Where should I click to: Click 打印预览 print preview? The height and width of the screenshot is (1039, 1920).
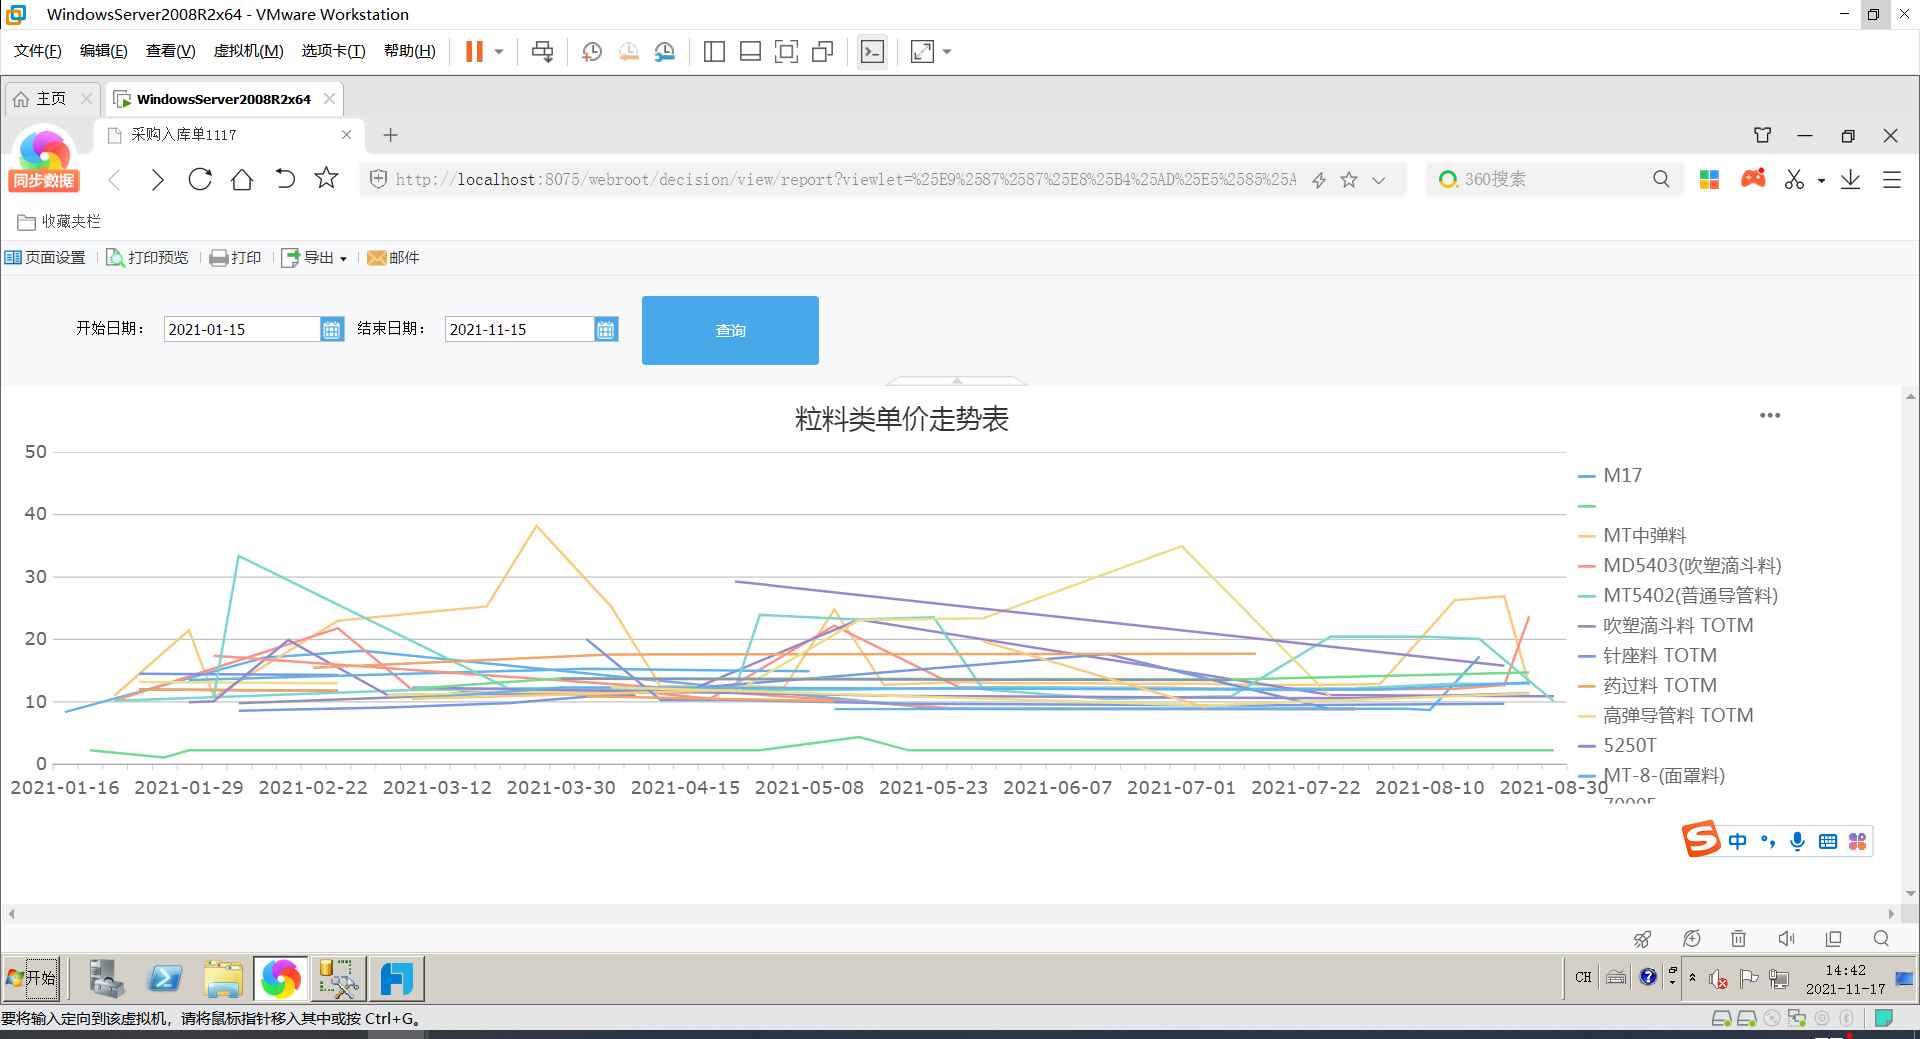point(147,258)
